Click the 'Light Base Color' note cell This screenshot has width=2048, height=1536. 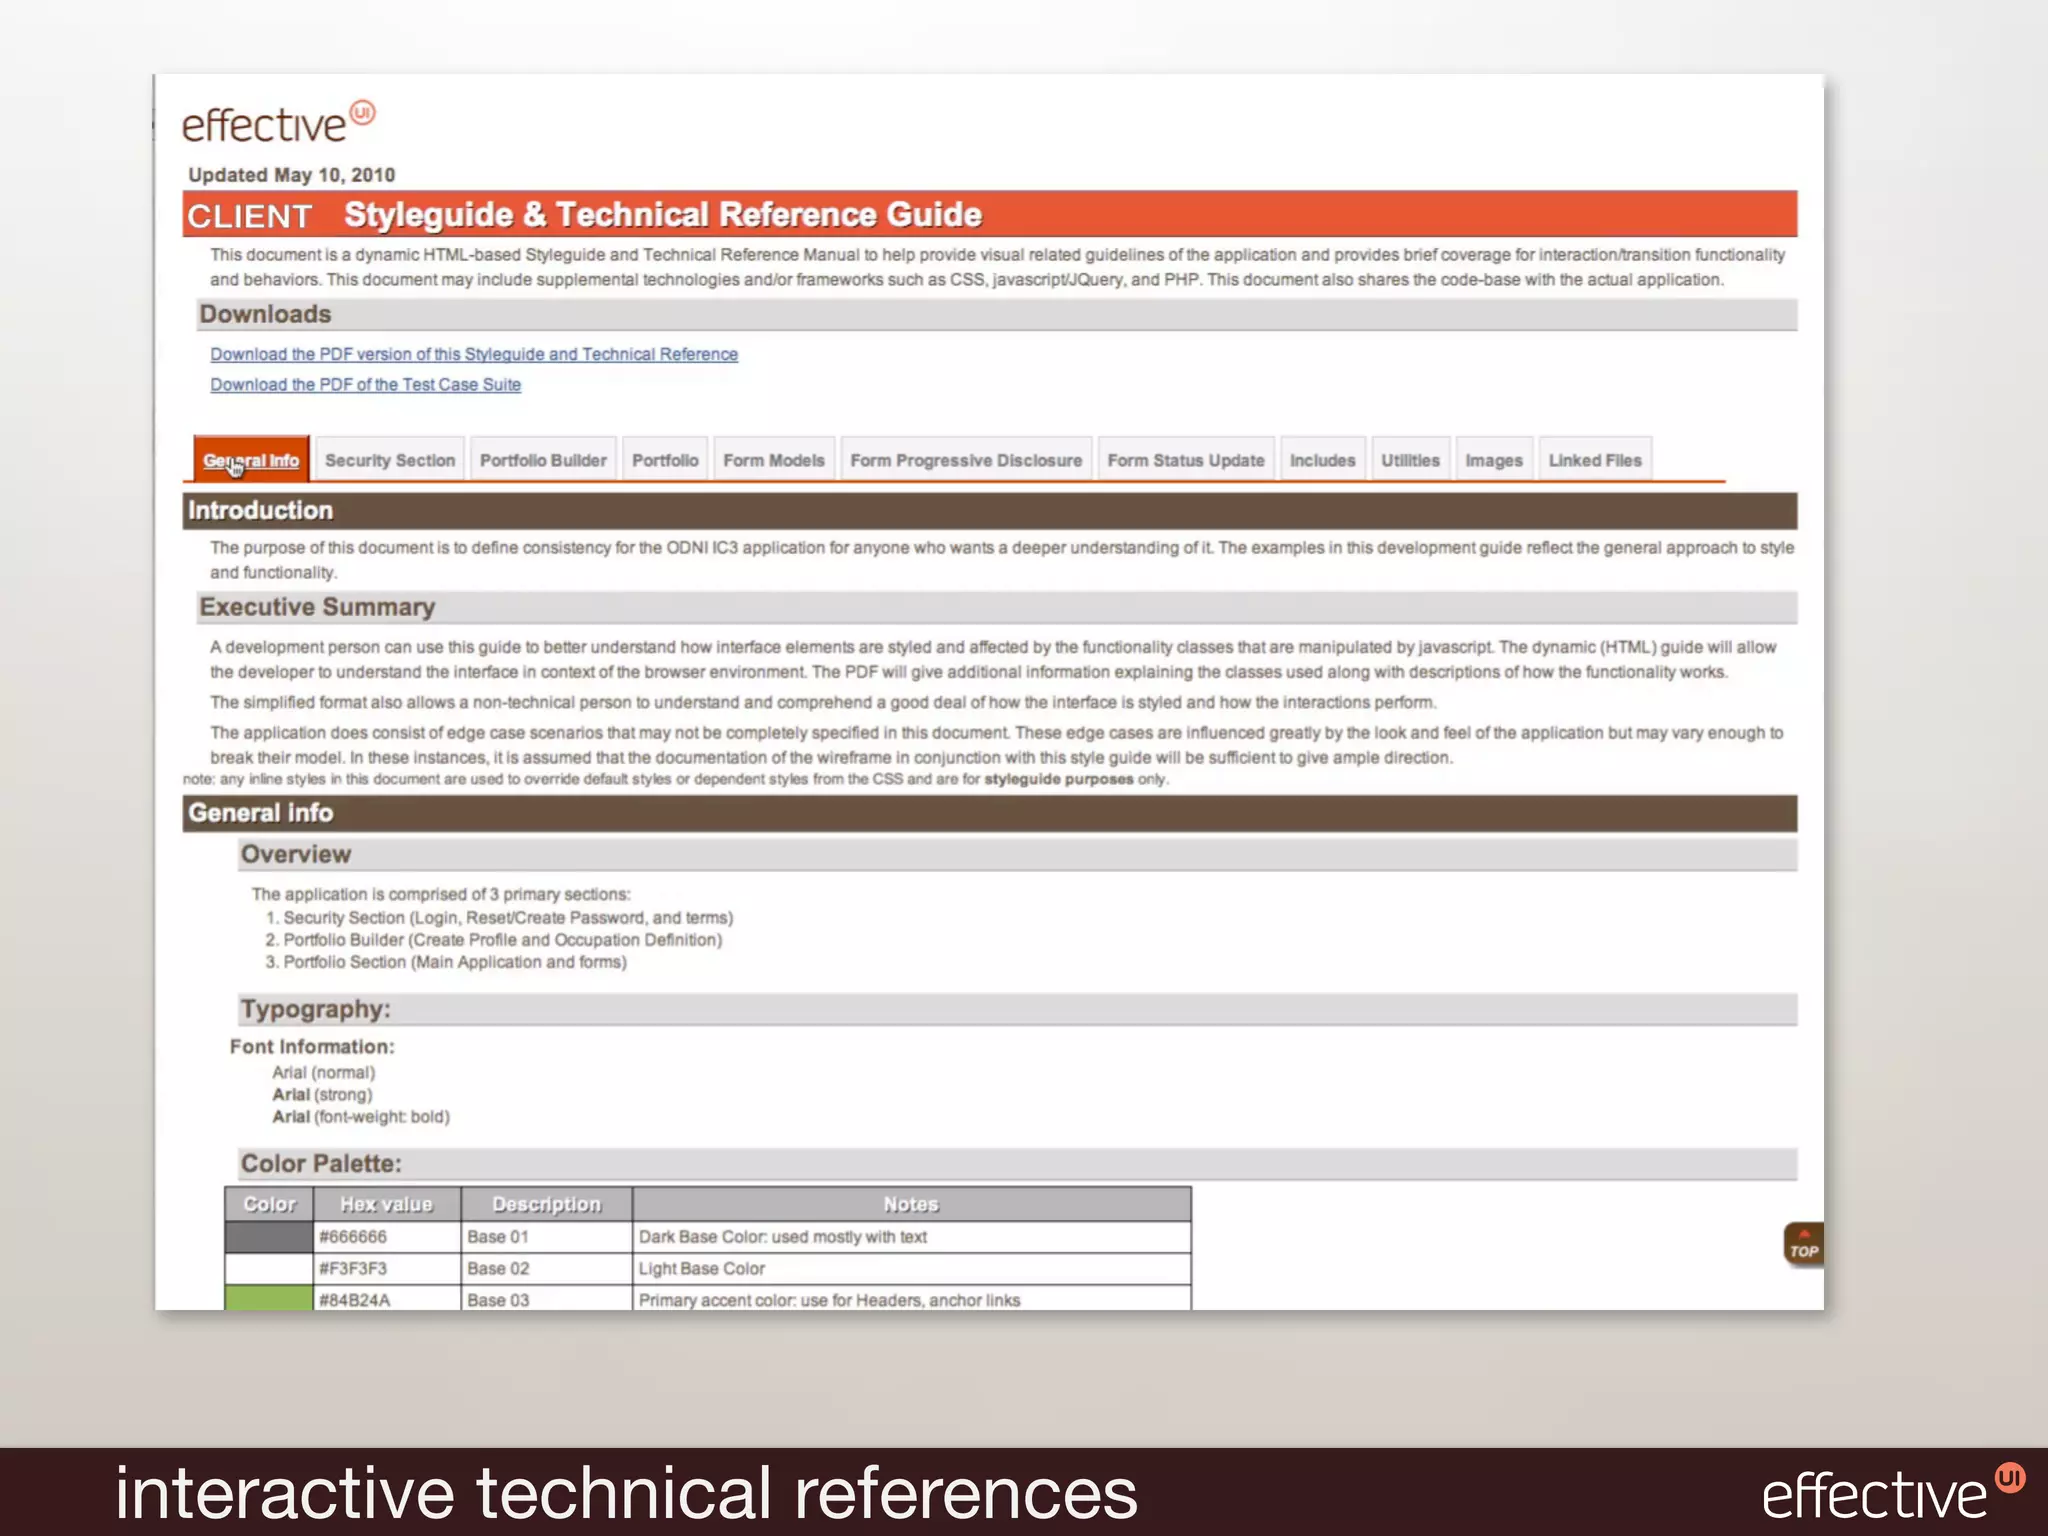[911, 1269]
